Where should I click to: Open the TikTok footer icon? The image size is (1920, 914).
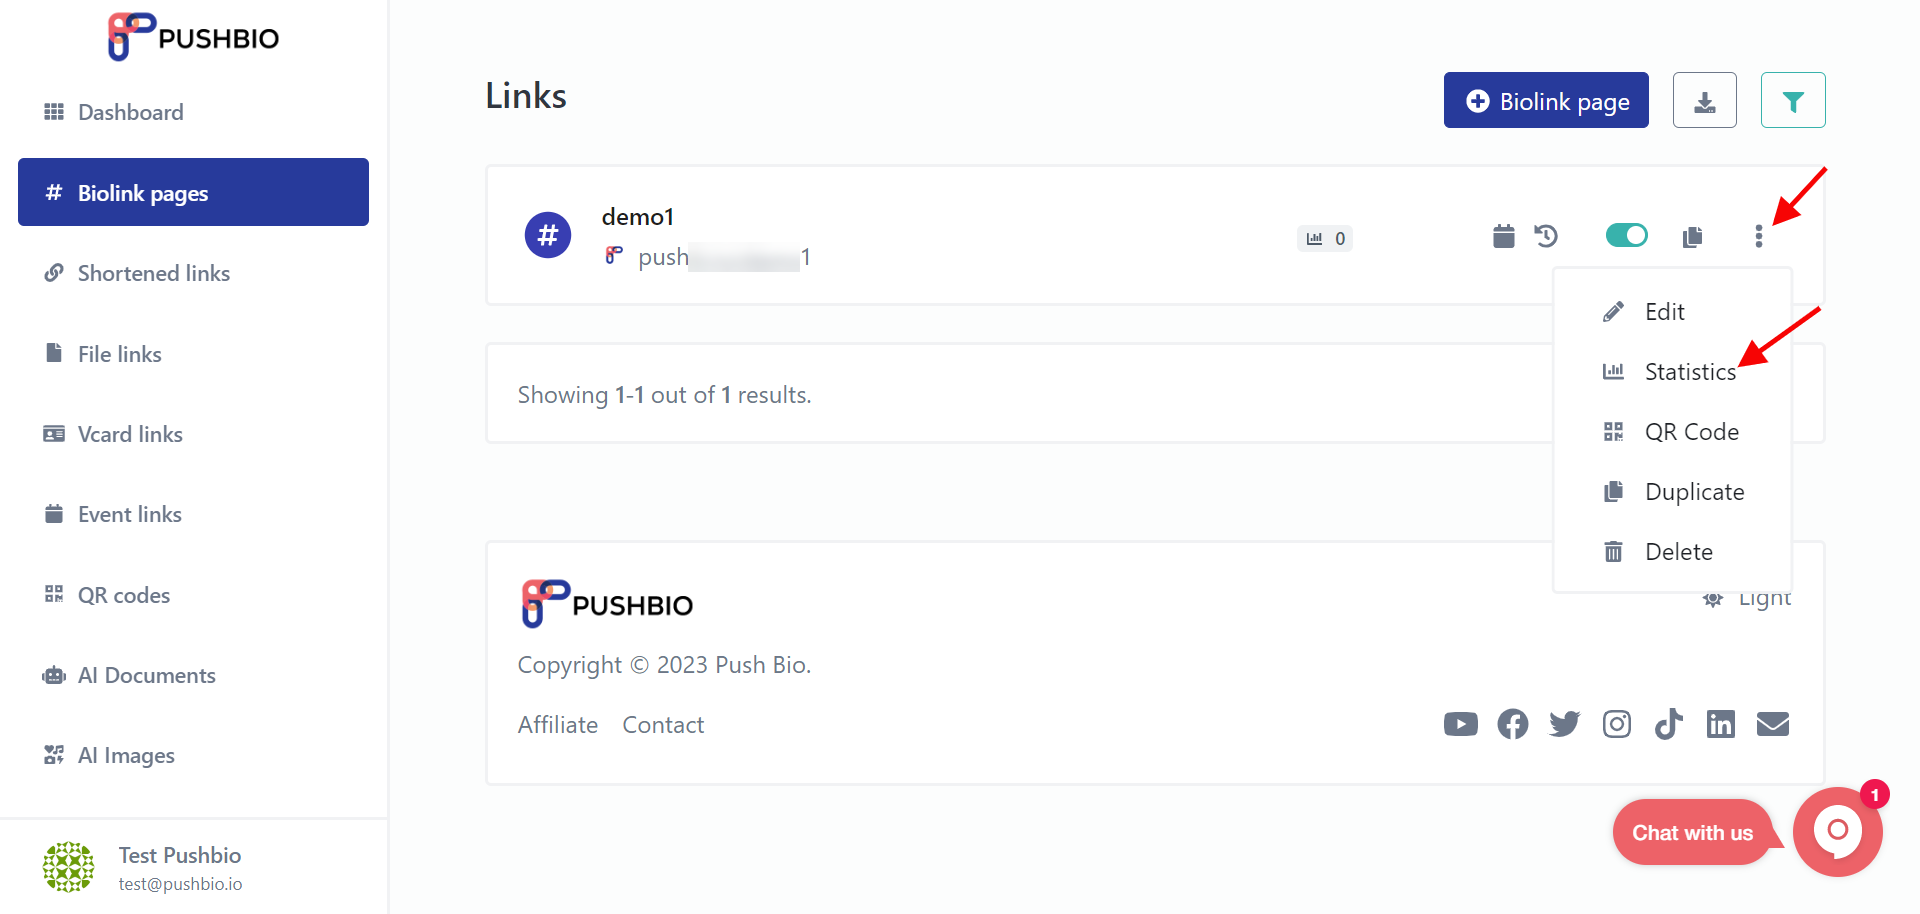[x=1669, y=724]
